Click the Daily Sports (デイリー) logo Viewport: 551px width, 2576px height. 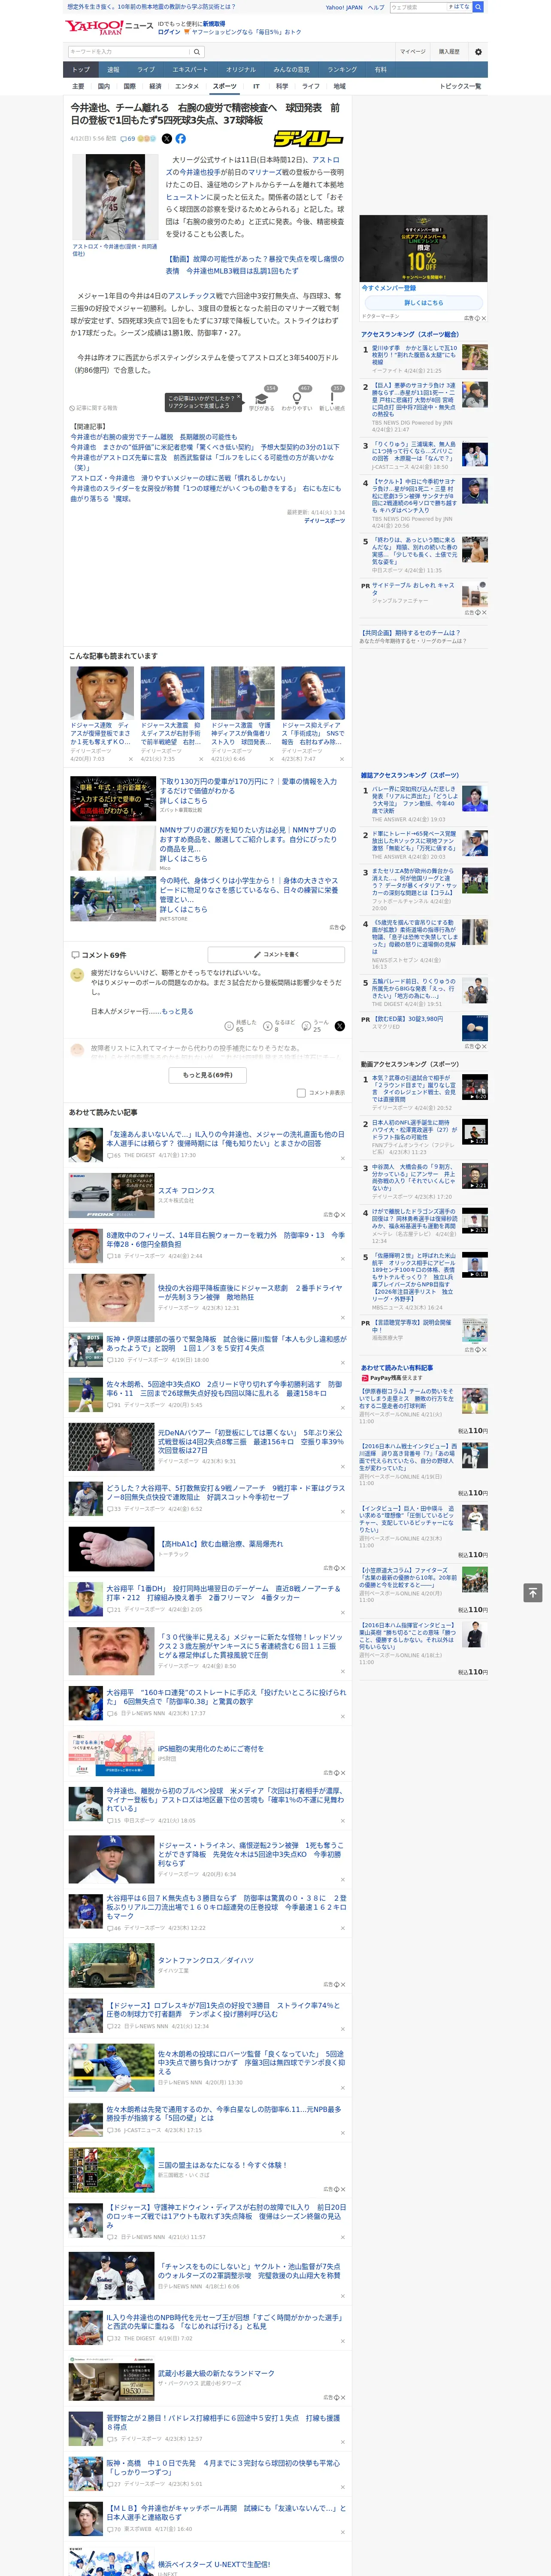309,139
